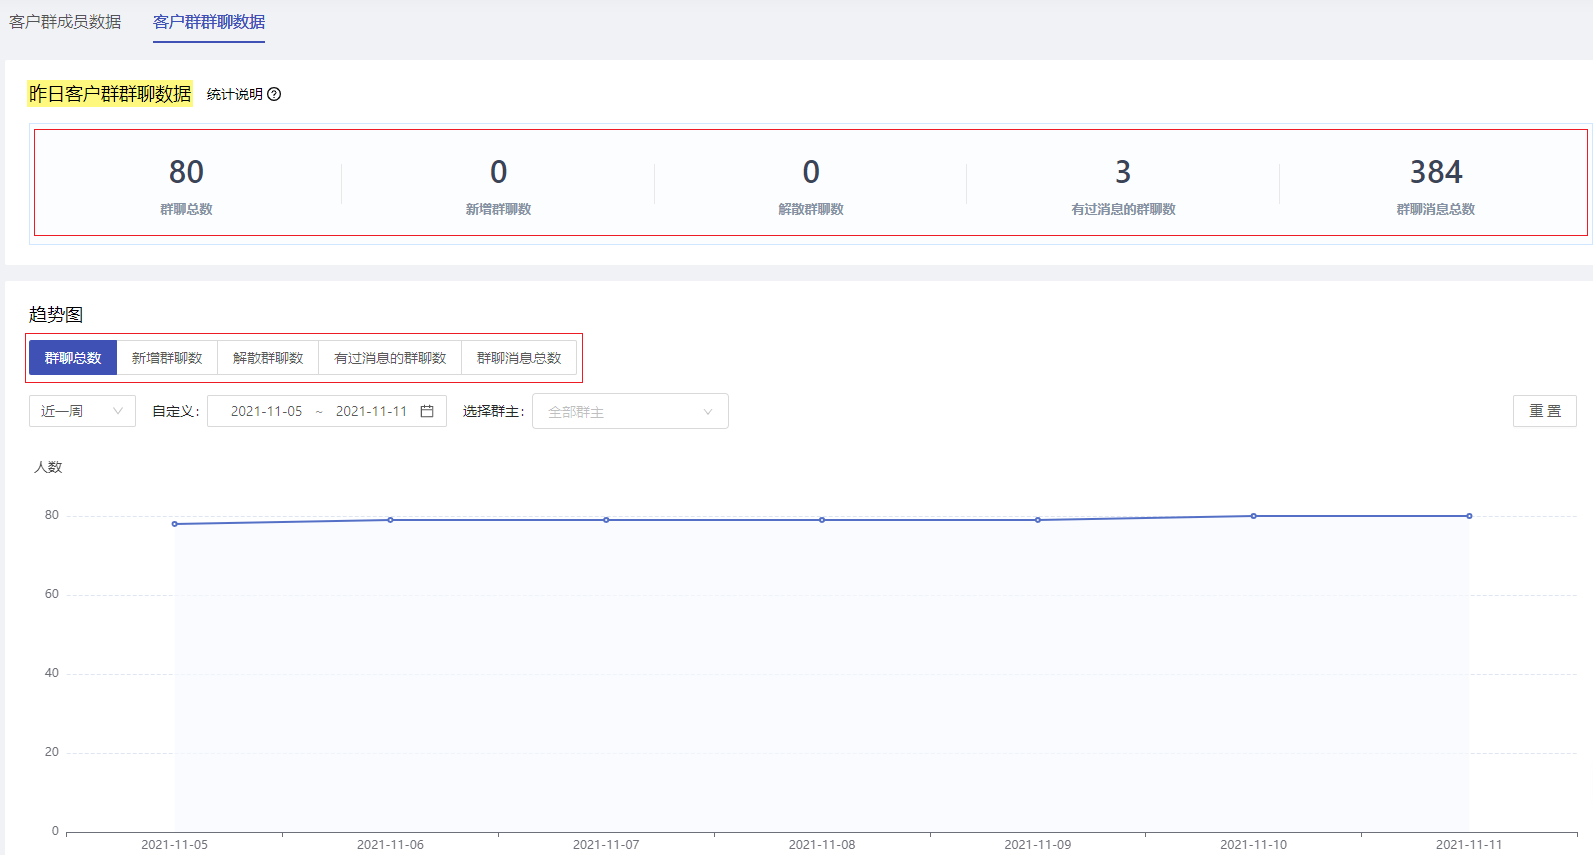The width and height of the screenshot is (1593, 855).
Task: Click chart data point for 2021-11-09
Action: coord(1038,520)
